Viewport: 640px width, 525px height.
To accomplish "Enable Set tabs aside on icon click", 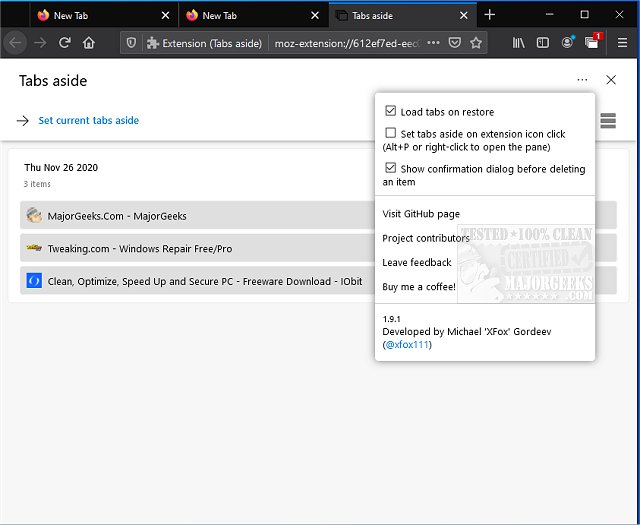I will point(391,133).
